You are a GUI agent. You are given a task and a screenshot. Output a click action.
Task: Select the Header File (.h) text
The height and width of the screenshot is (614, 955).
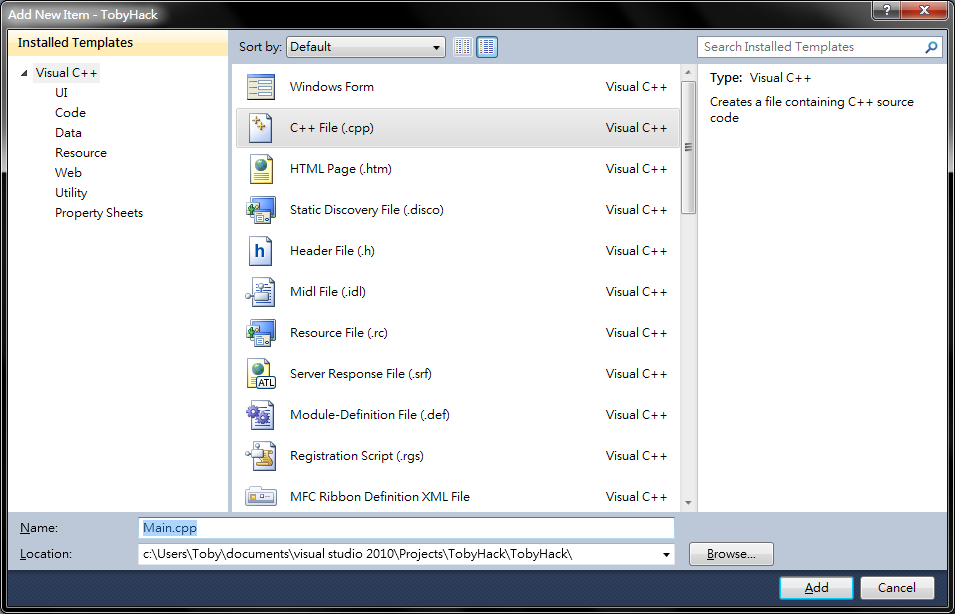pos(332,251)
